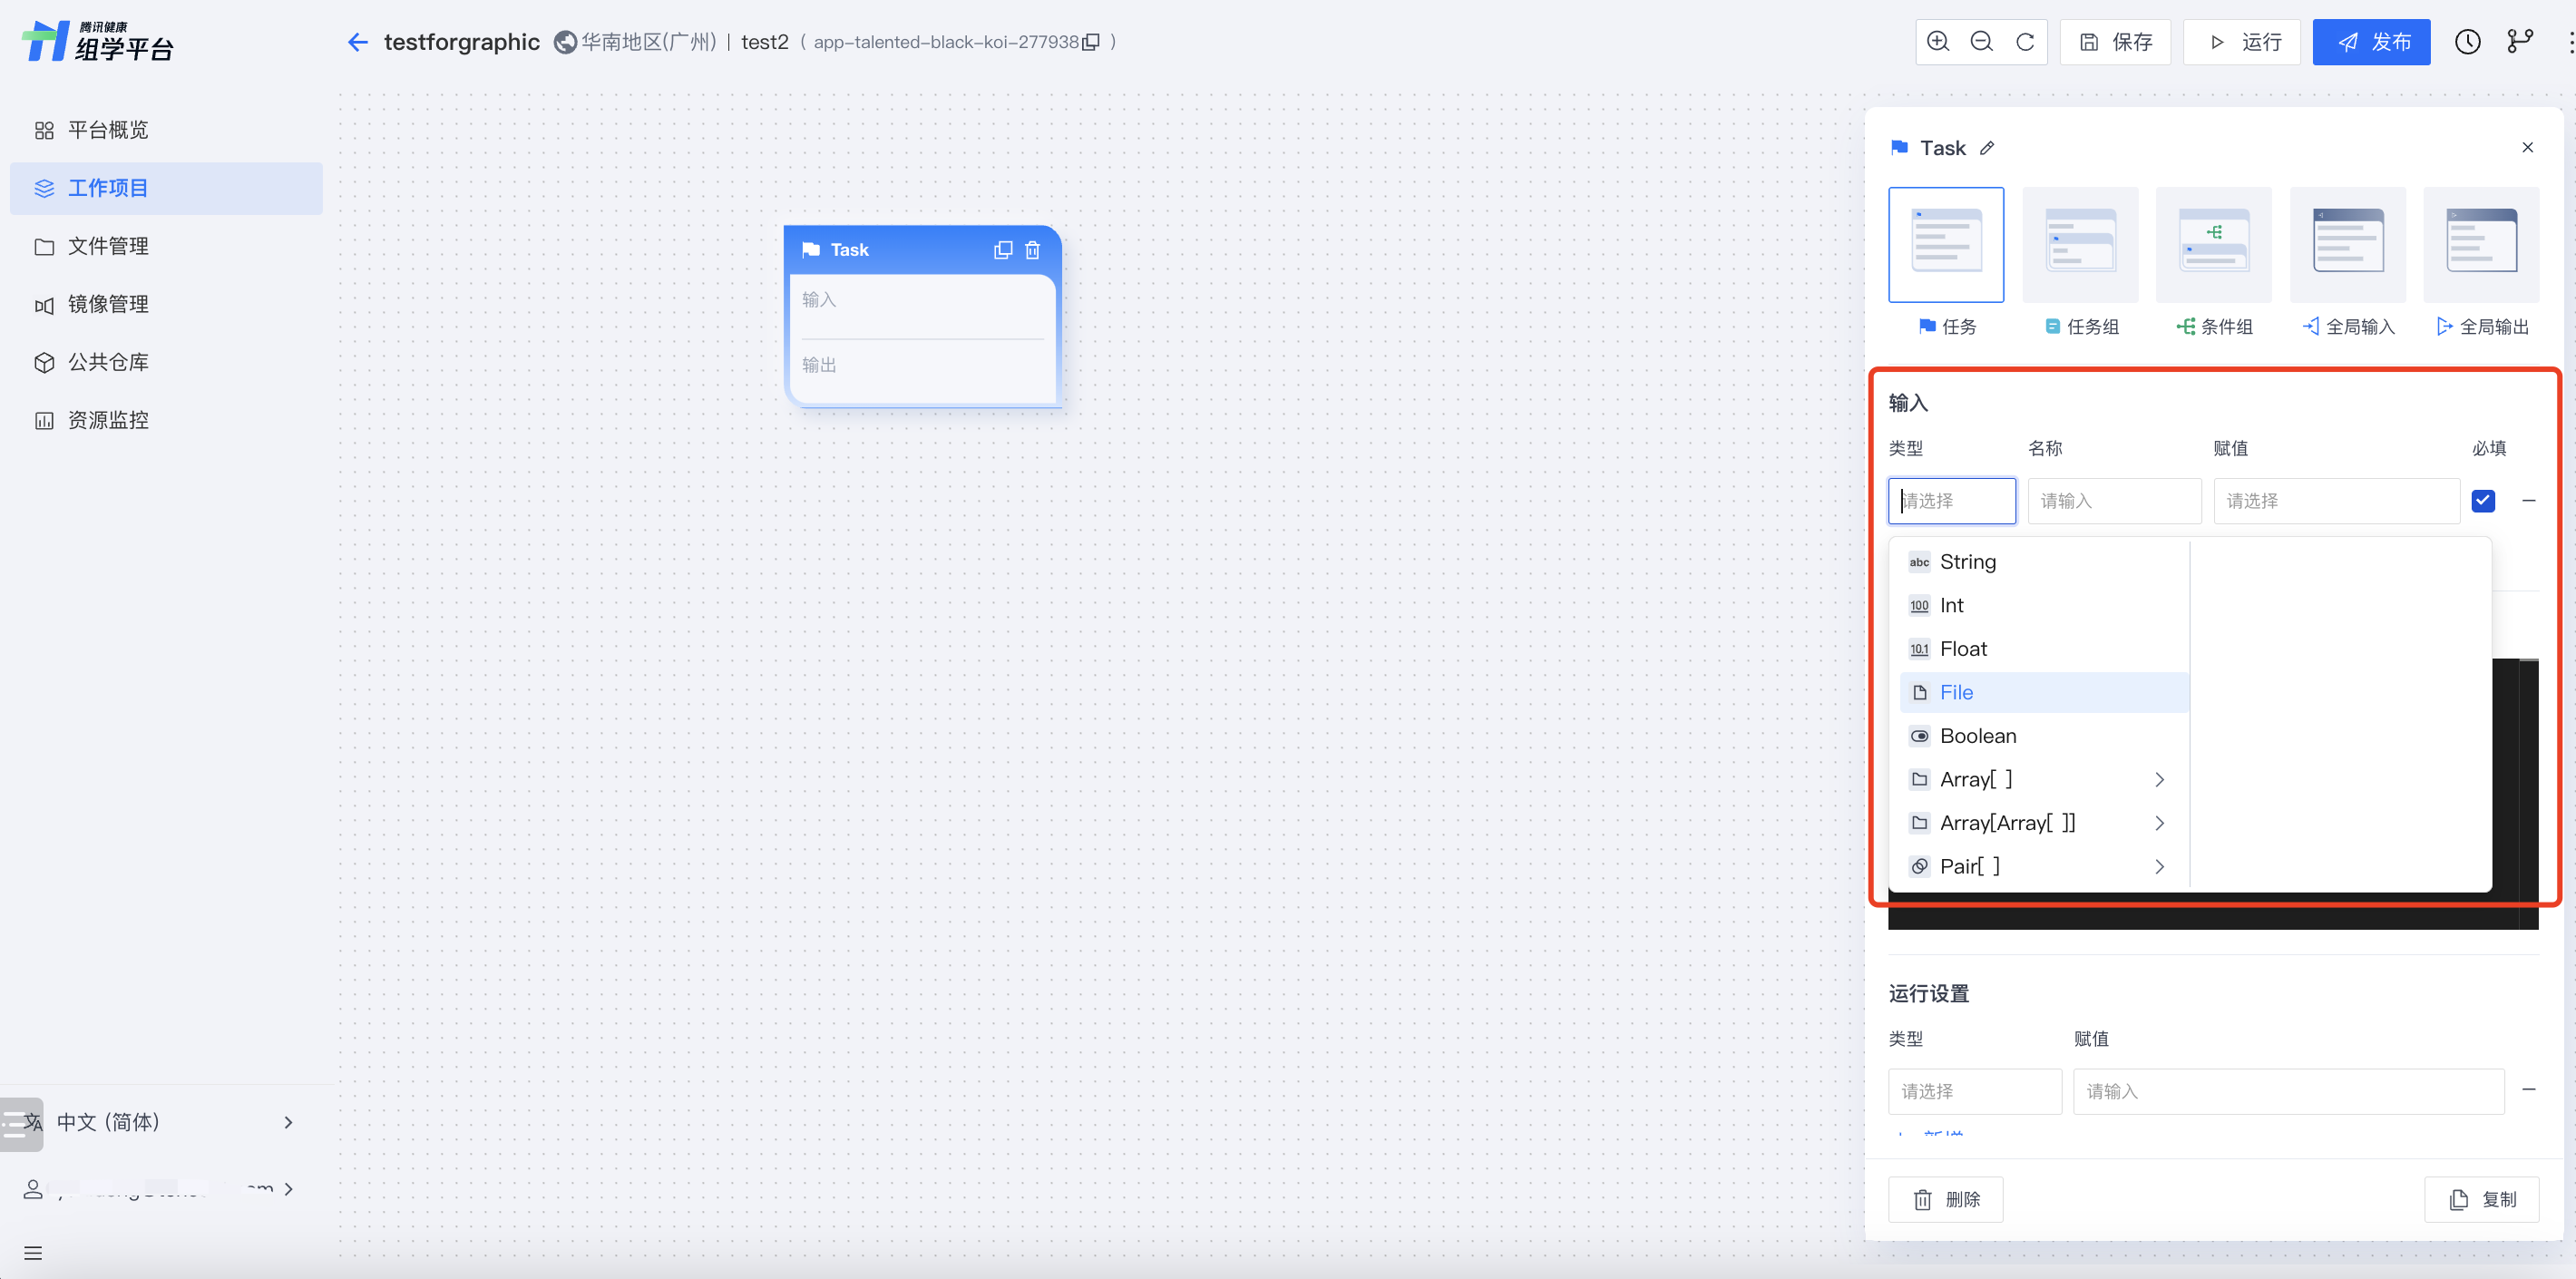Click the zoom out magnifier icon

click(1981, 42)
